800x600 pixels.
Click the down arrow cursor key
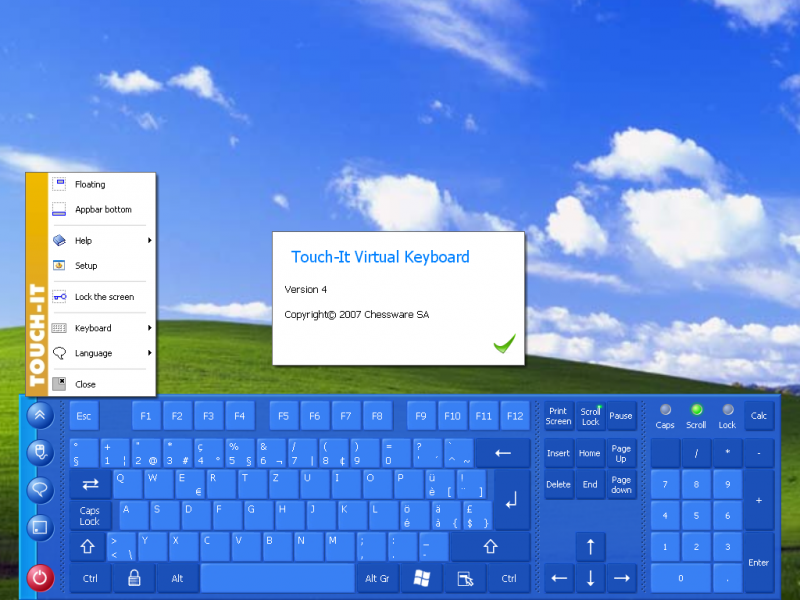click(590, 578)
